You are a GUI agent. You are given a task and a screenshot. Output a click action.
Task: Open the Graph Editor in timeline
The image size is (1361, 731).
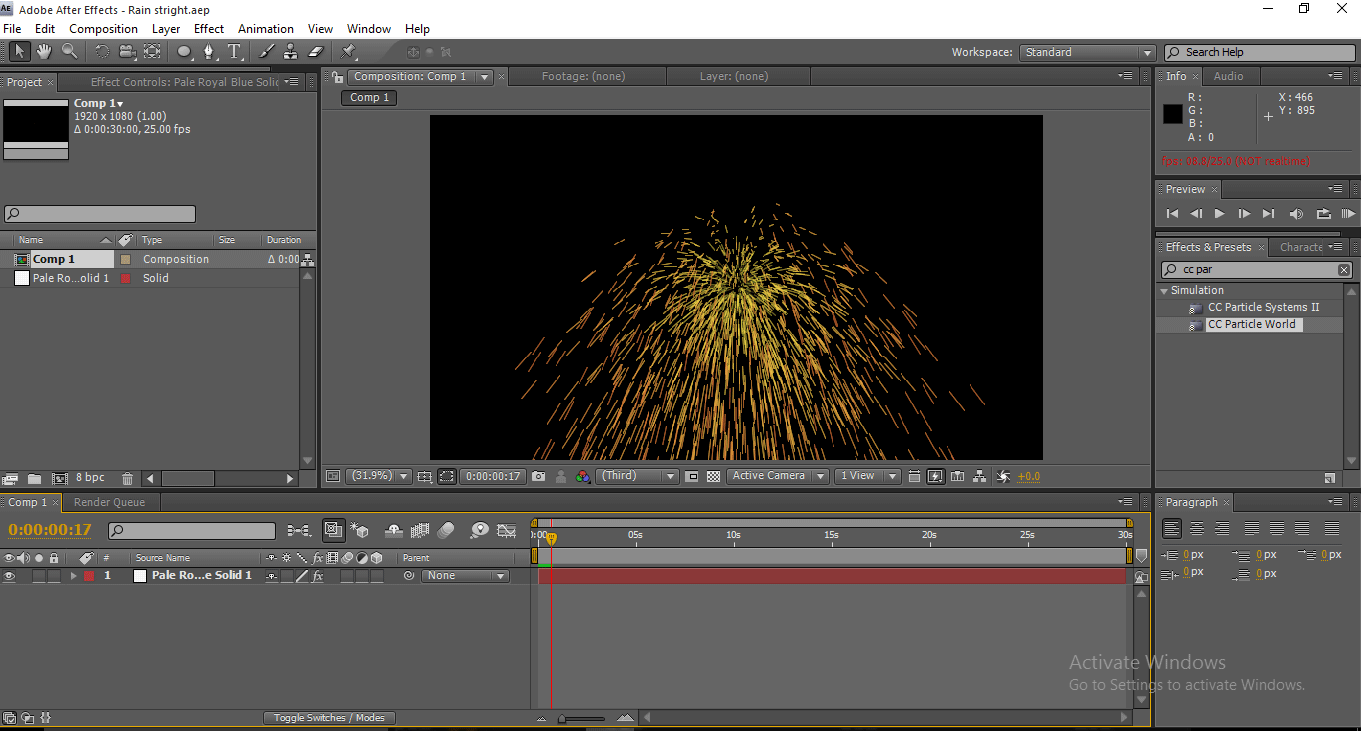tap(507, 531)
